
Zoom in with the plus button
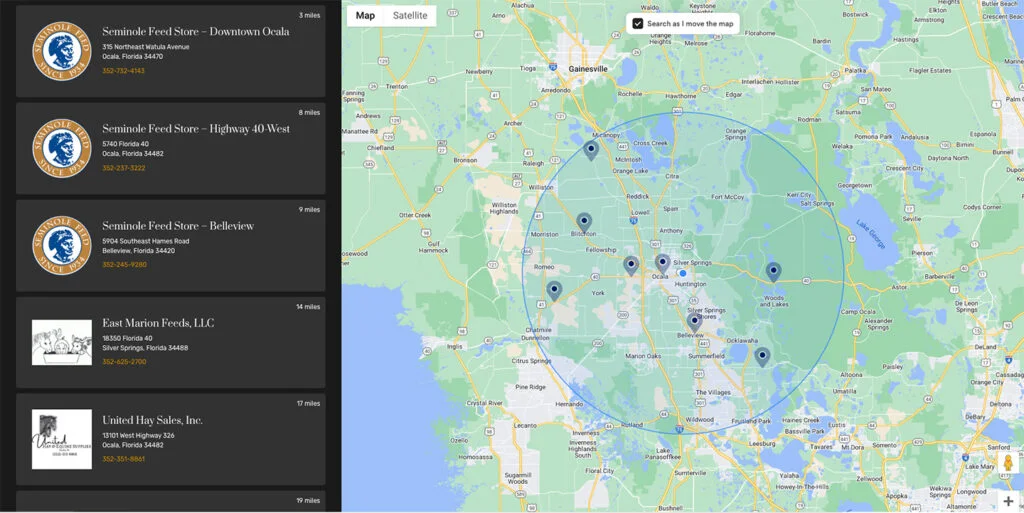(1008, 501)
